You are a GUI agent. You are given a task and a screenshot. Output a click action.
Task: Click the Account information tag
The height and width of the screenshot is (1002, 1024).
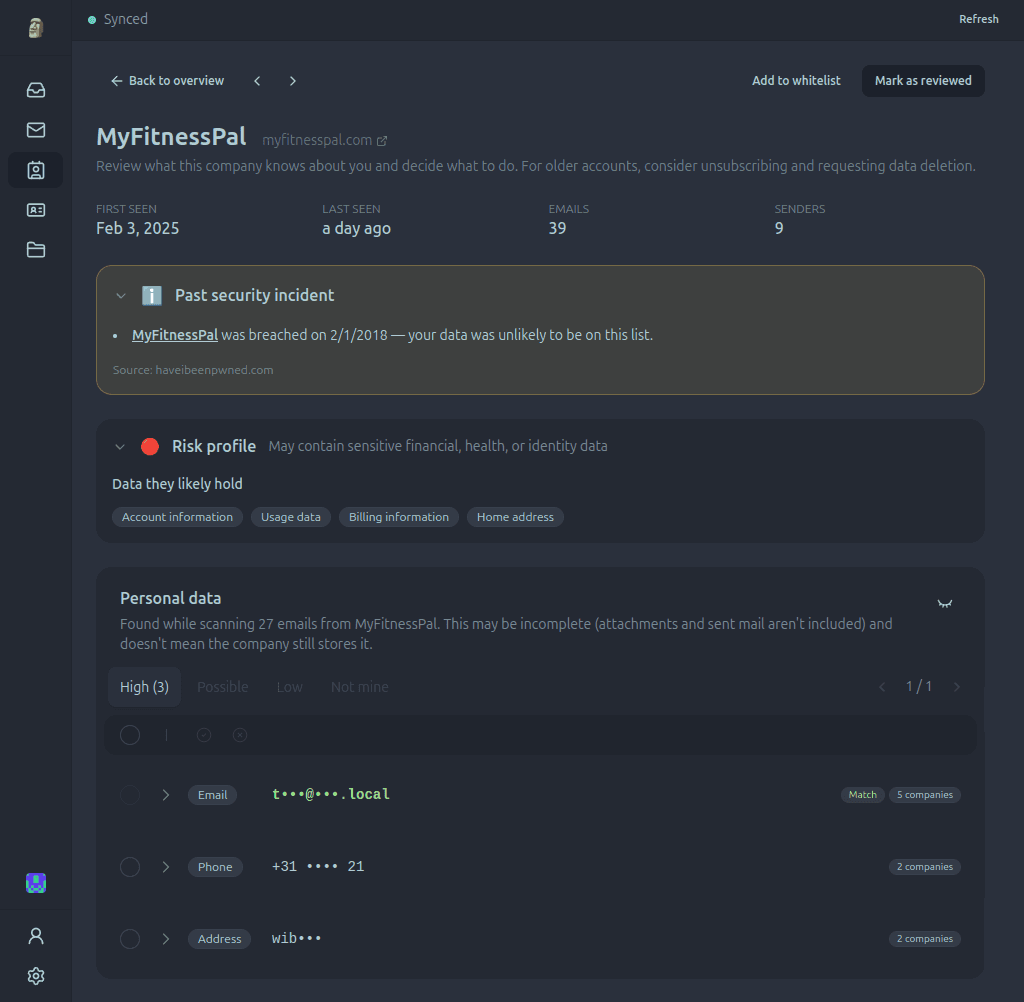(178, 517)
